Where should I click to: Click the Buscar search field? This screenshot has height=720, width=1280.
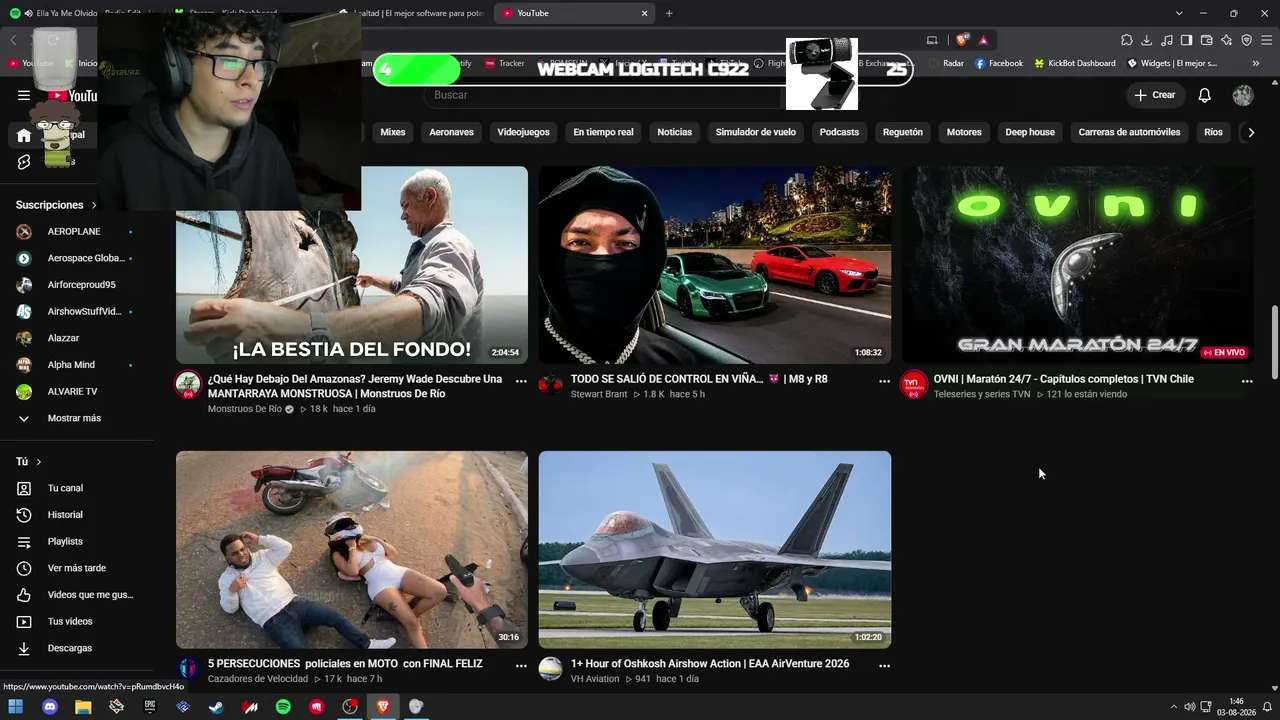603,95
